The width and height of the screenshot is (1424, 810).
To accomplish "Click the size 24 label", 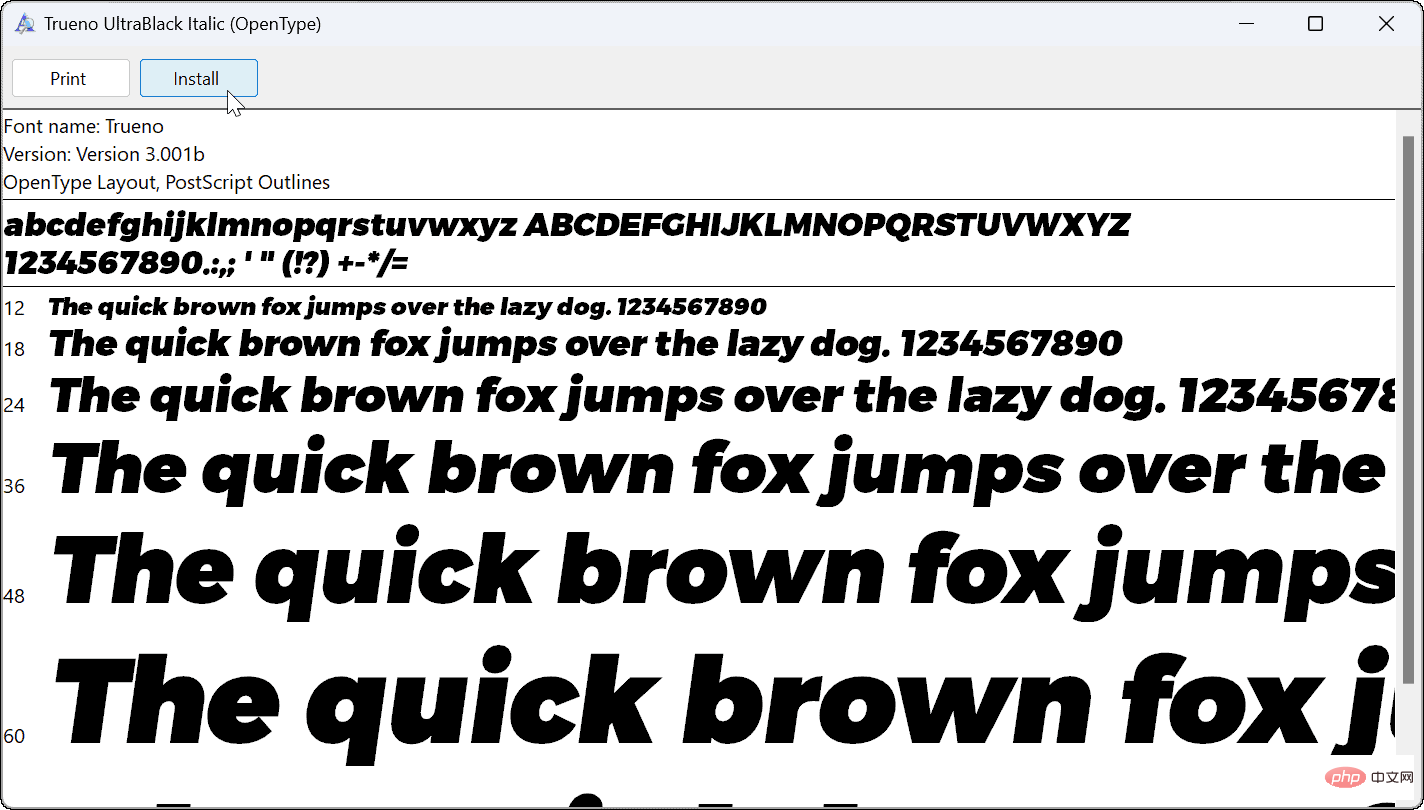I will [14, 405].
